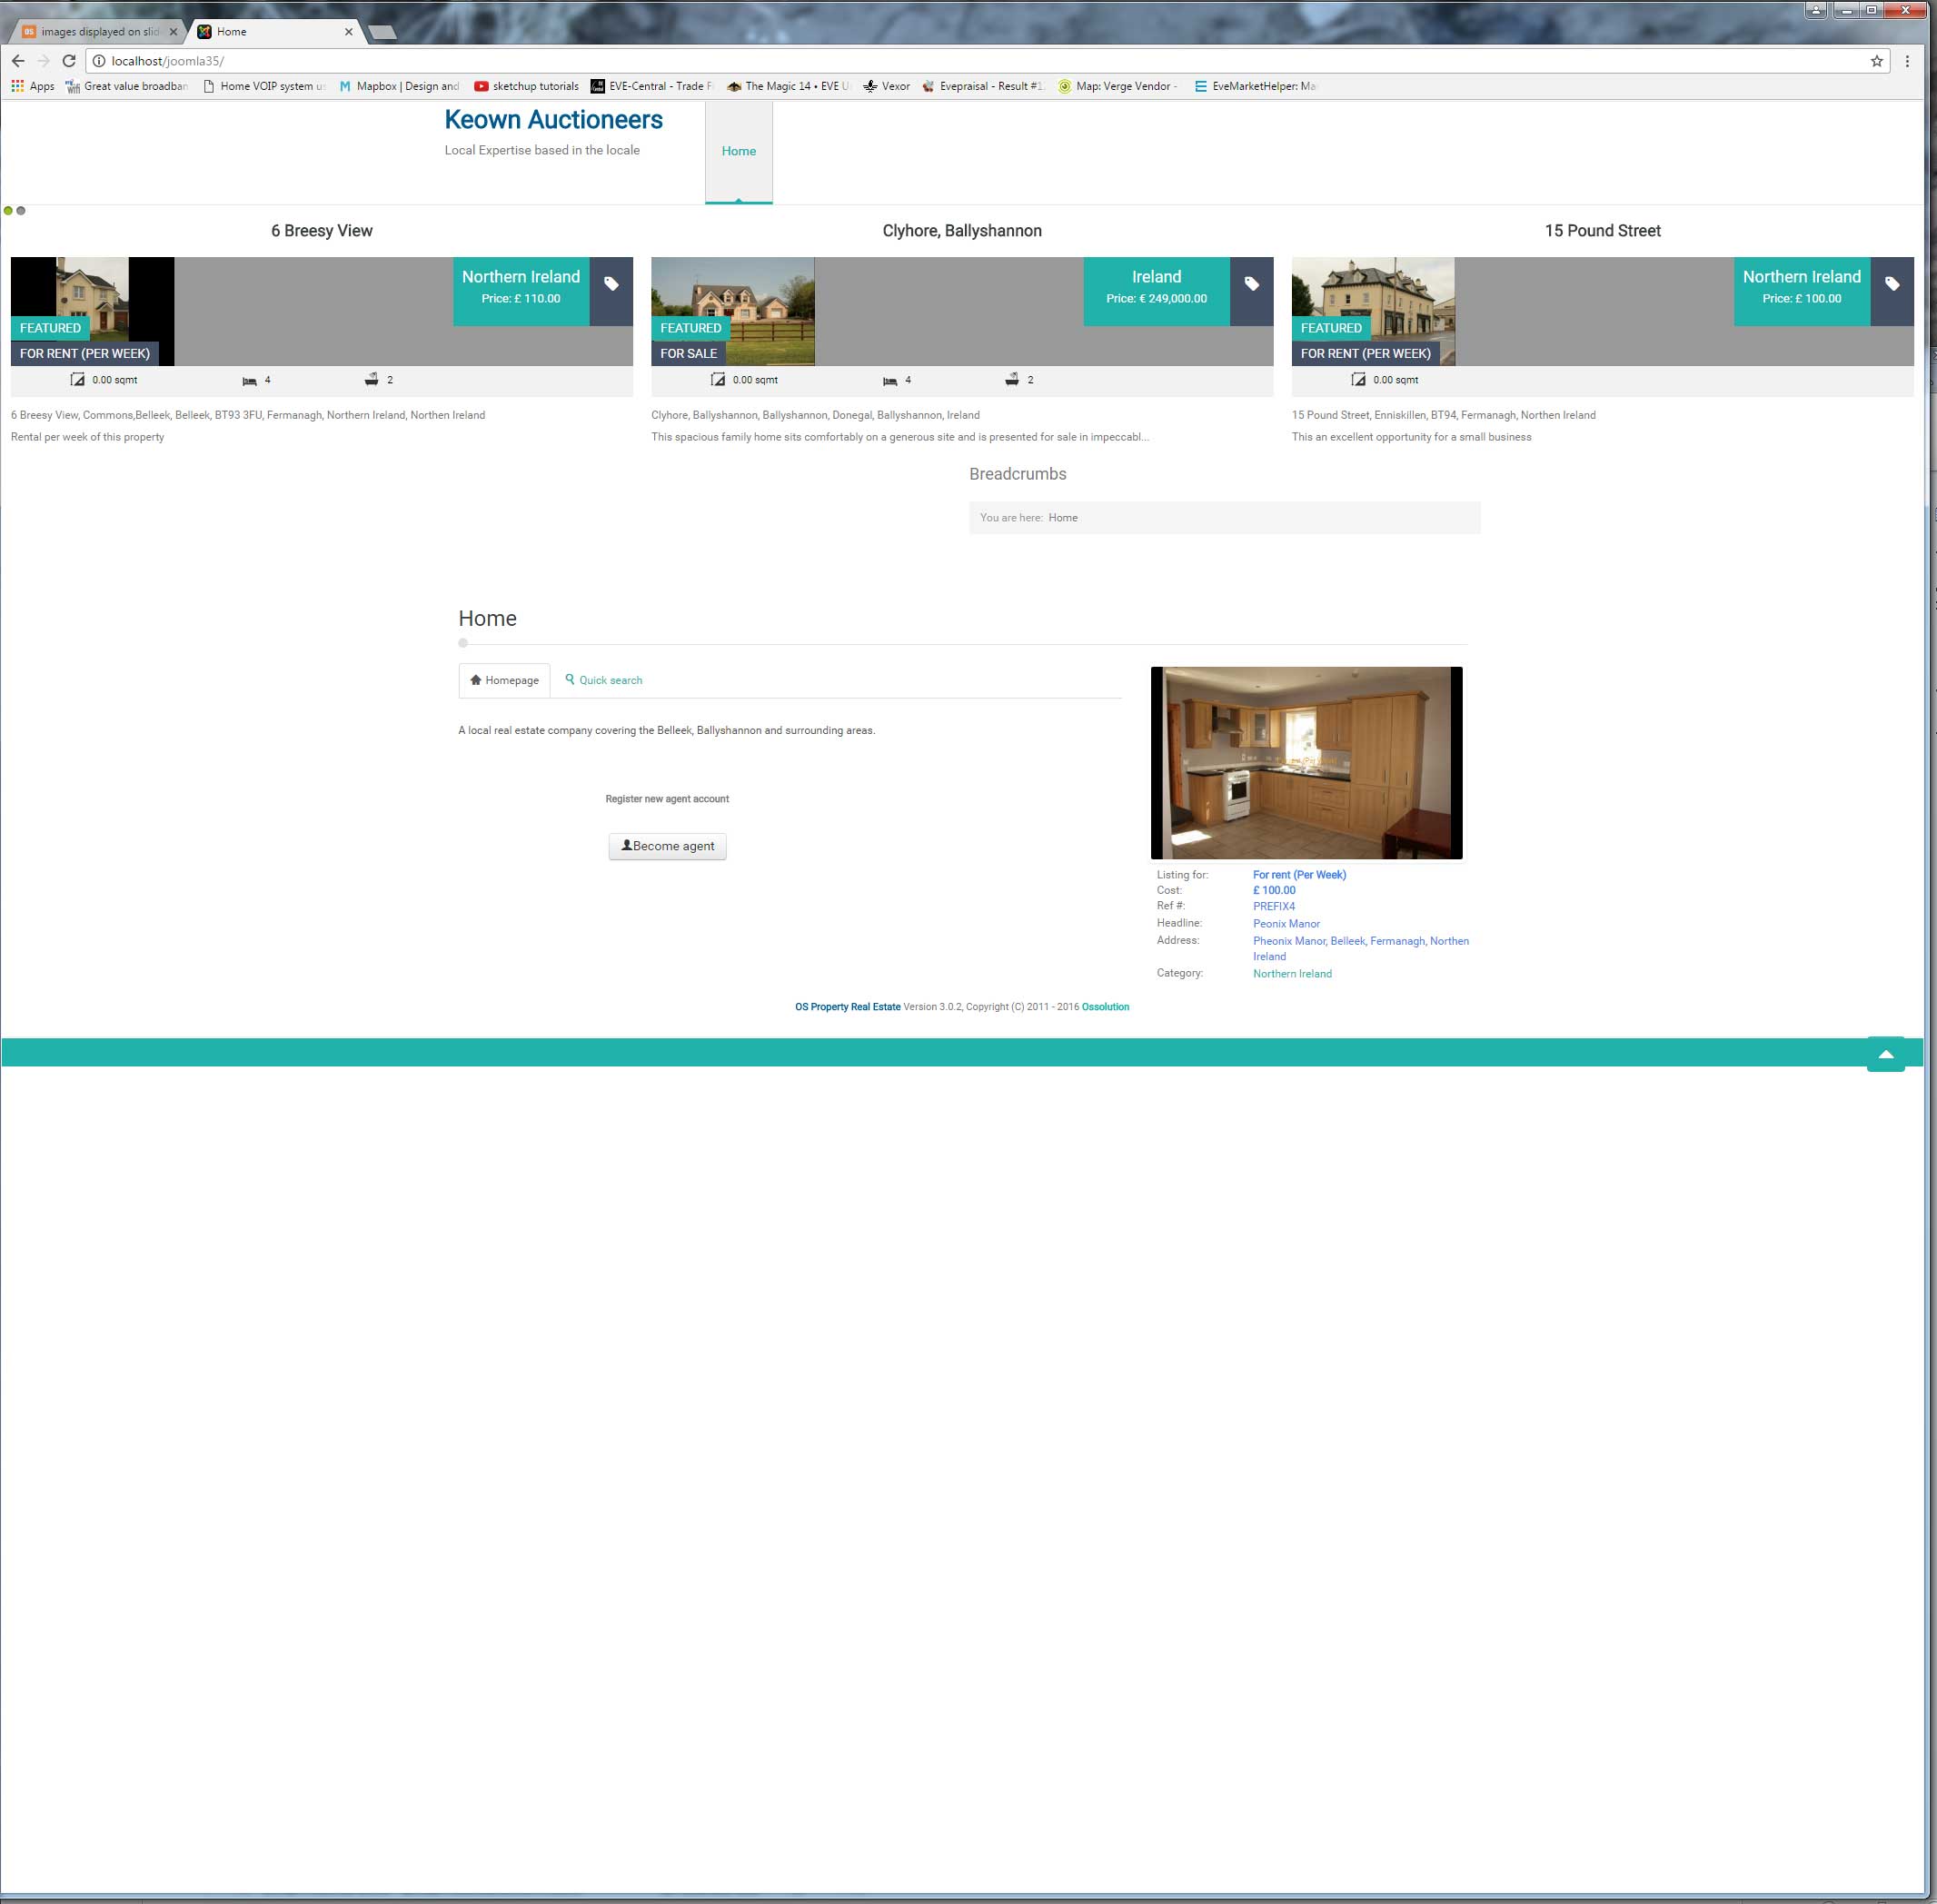Click the Pheonix Manor address link
This screenshot has height=1904, width=1937.
point(1361,949)
